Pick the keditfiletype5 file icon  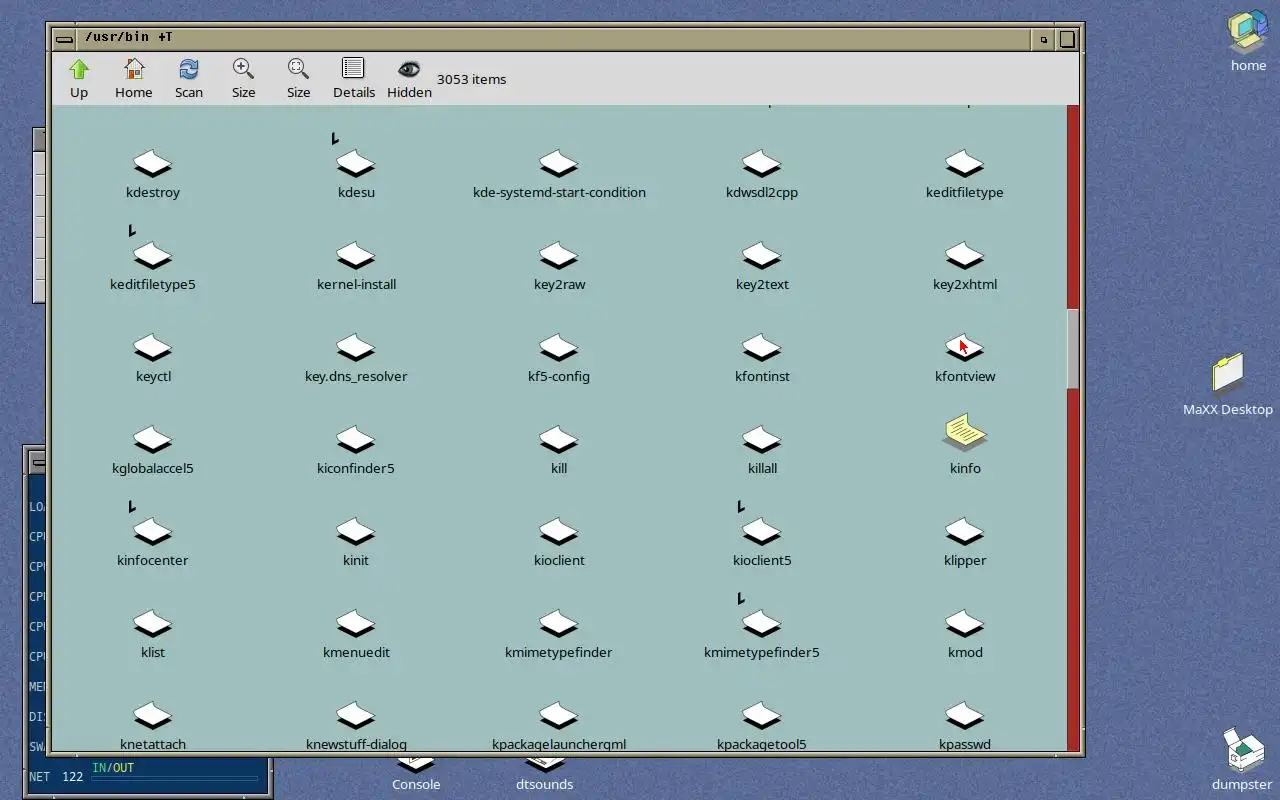pos(153,256)
